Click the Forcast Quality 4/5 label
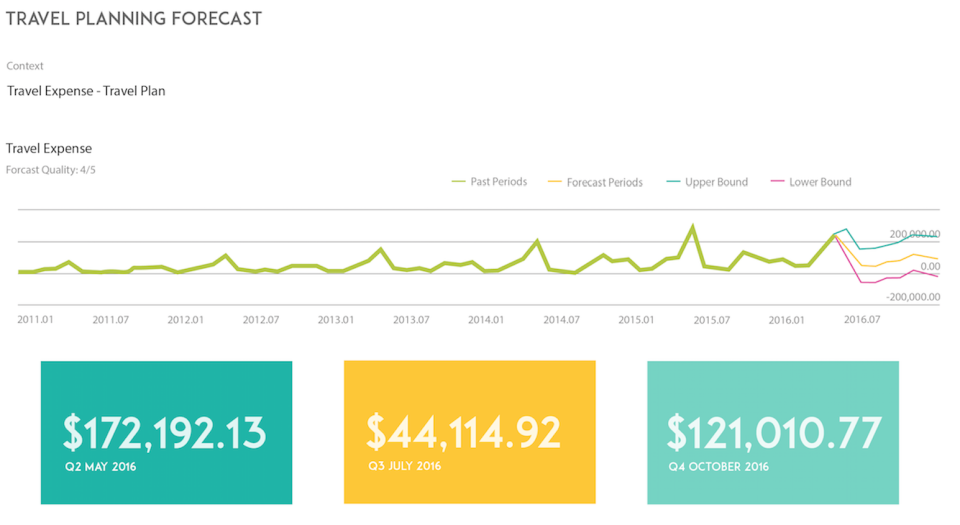 [51, 170]
